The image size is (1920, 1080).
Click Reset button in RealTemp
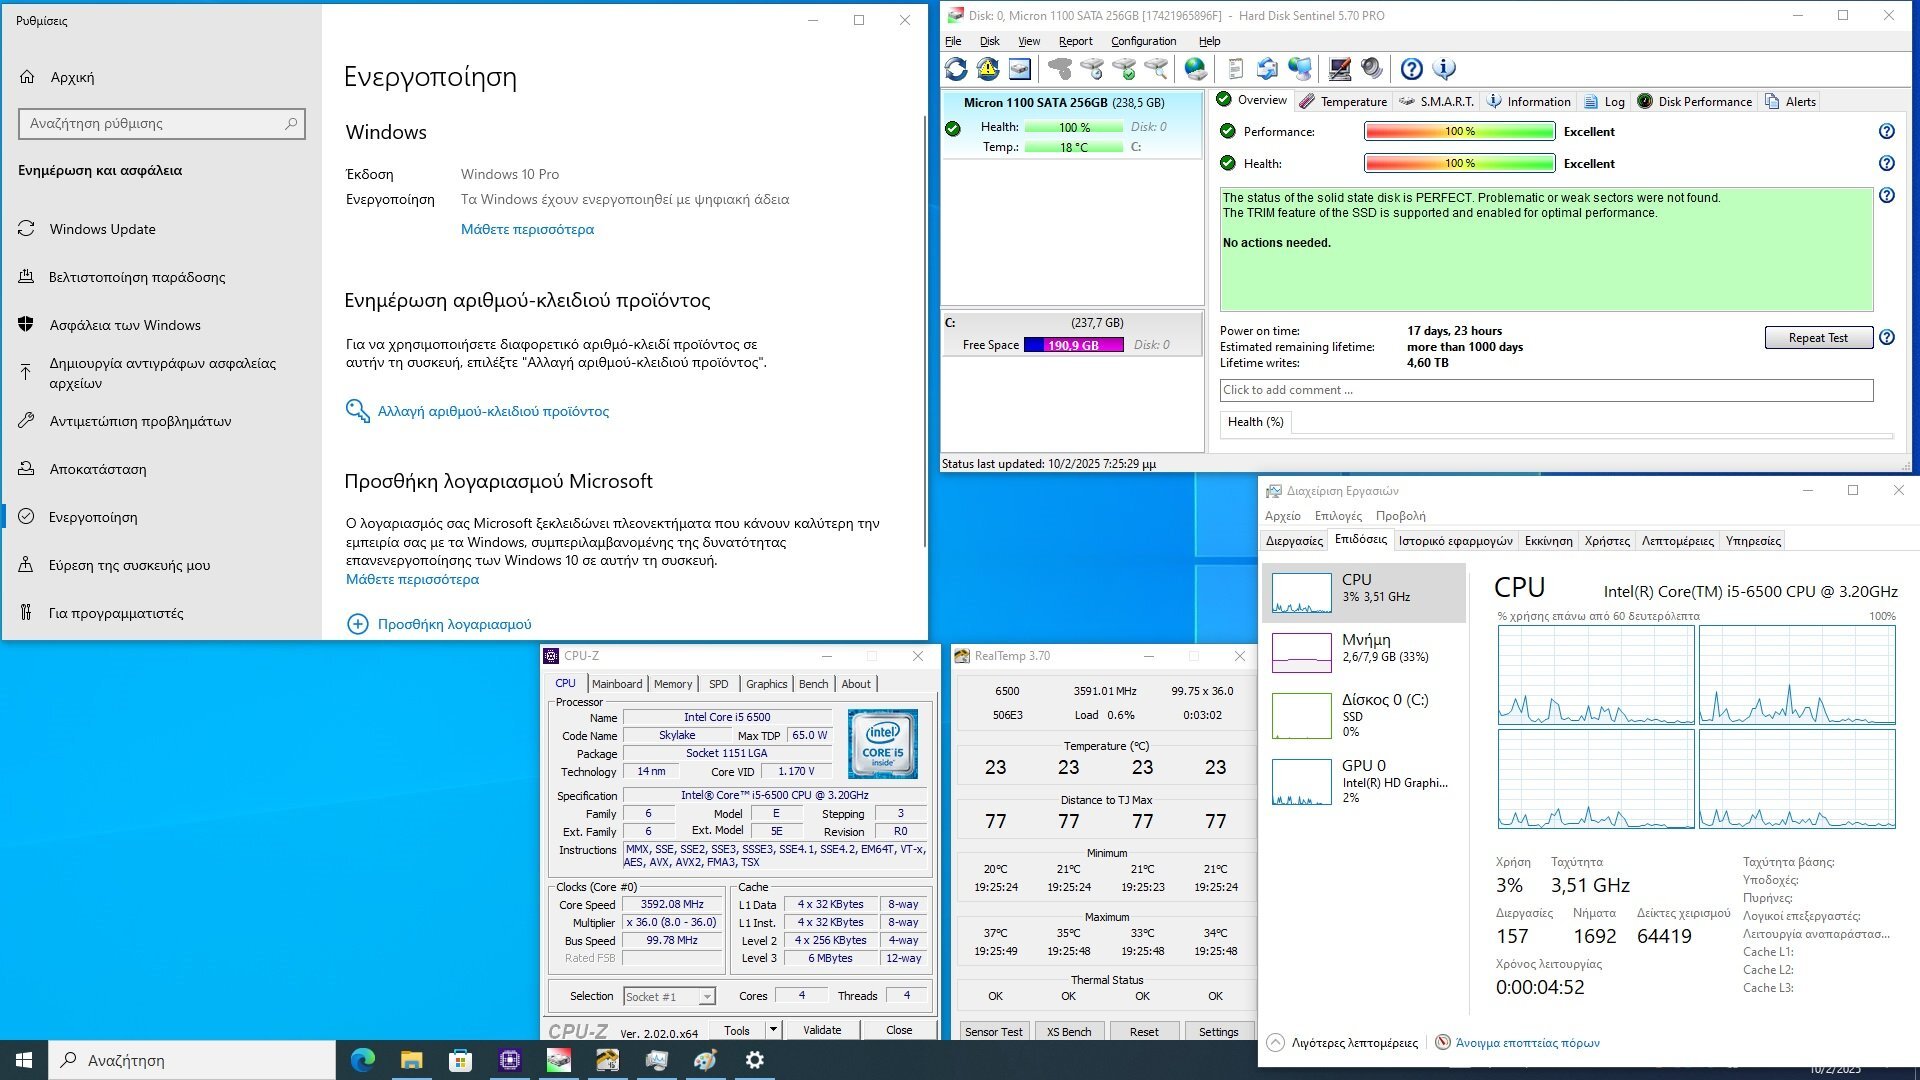coord(1144,1032)
